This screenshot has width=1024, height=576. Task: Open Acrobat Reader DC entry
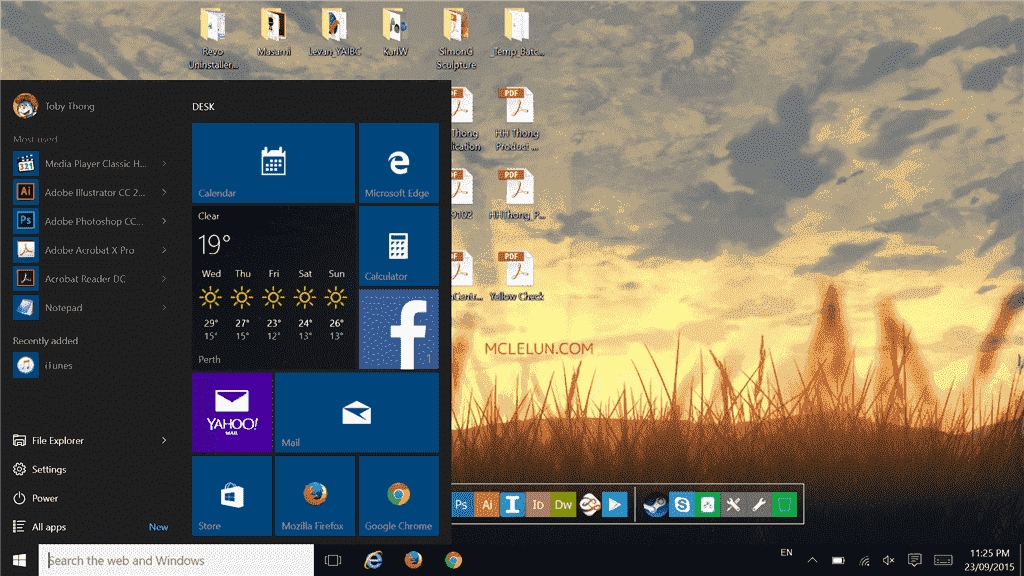click(x=91, y=279)
